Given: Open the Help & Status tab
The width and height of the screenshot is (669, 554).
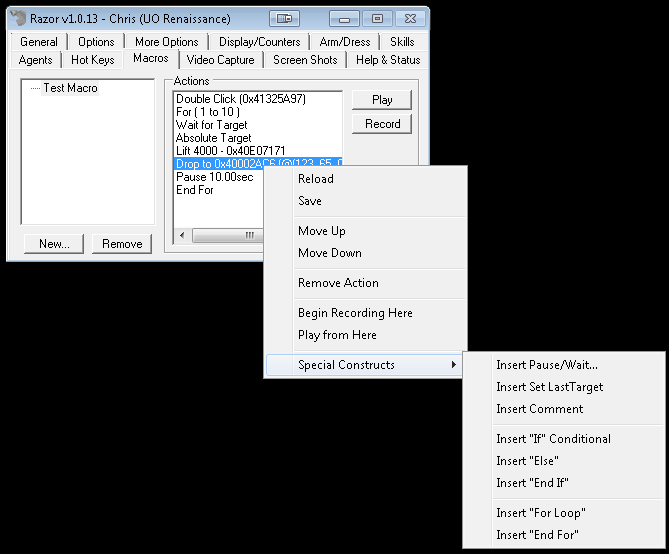Looking at the screenshot, I should [388, 60].
